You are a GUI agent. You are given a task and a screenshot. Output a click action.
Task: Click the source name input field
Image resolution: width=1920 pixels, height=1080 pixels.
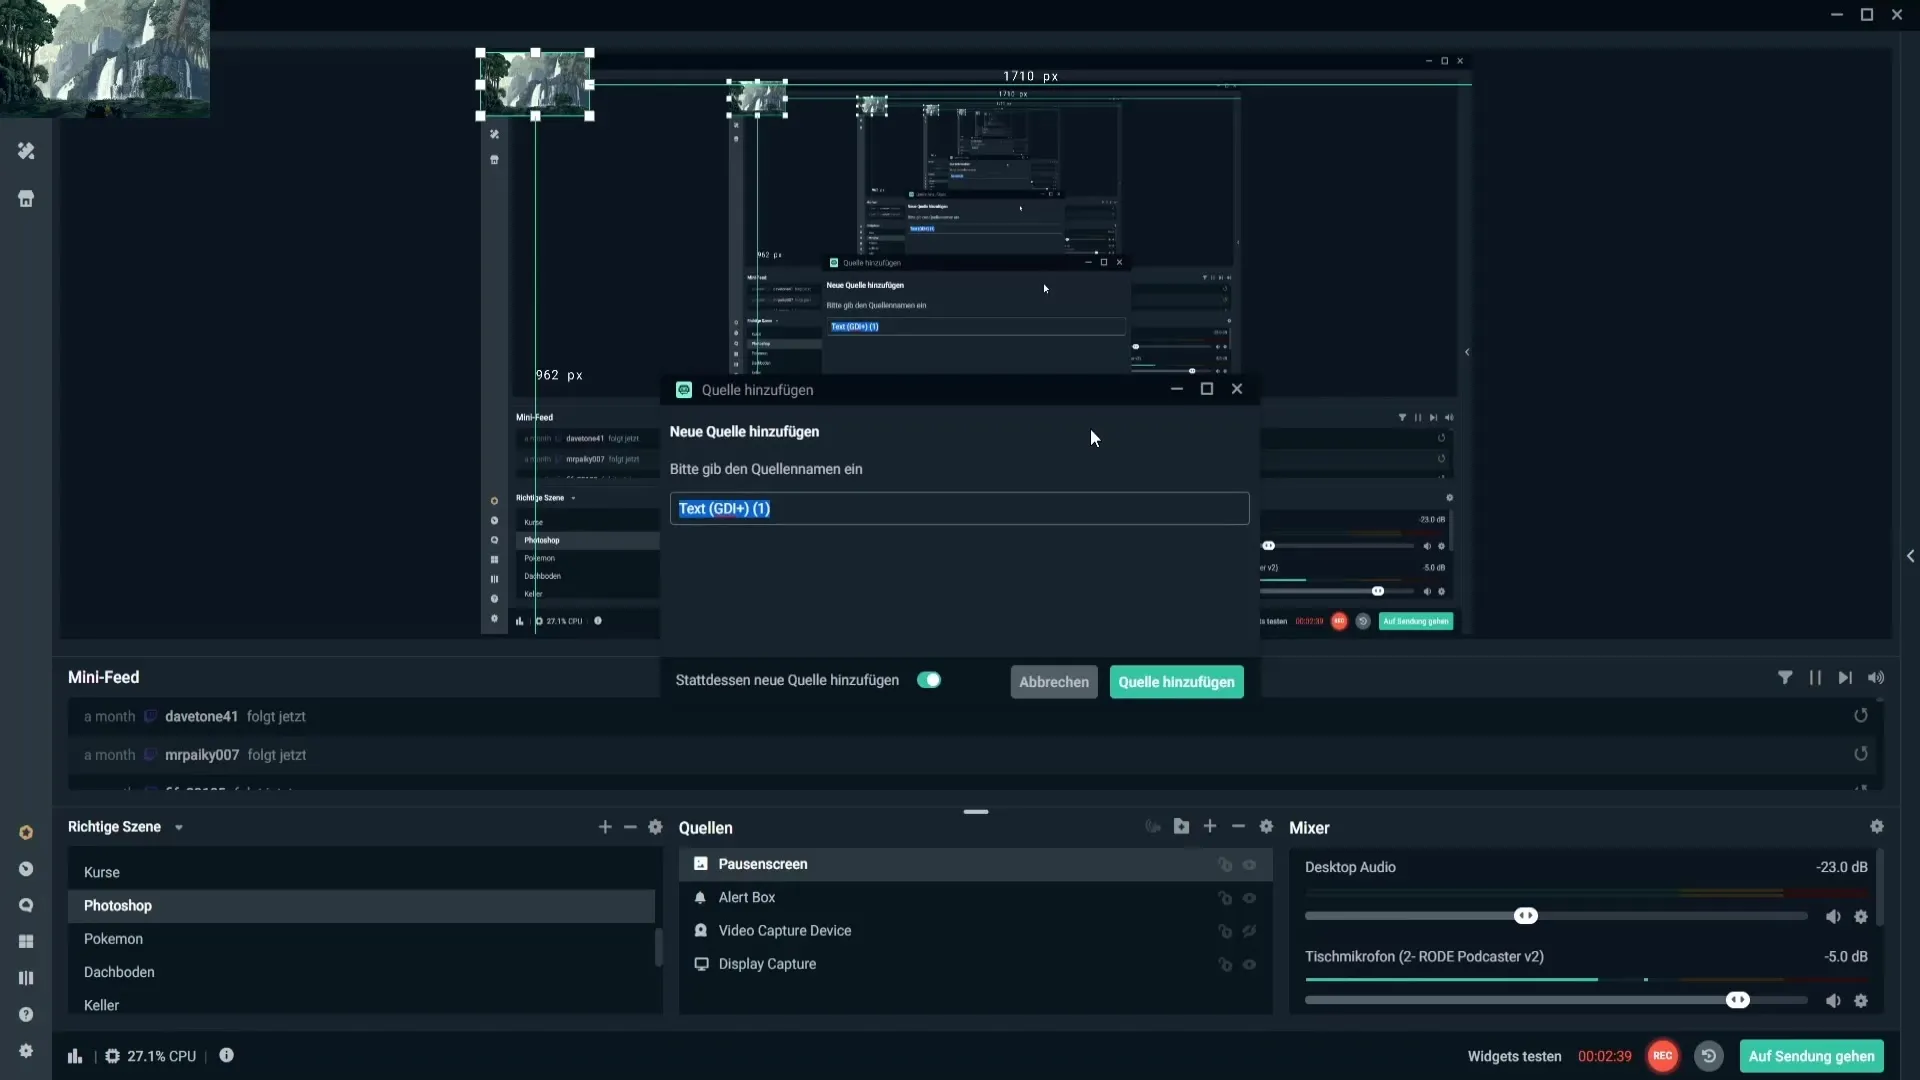coord(959,508)
